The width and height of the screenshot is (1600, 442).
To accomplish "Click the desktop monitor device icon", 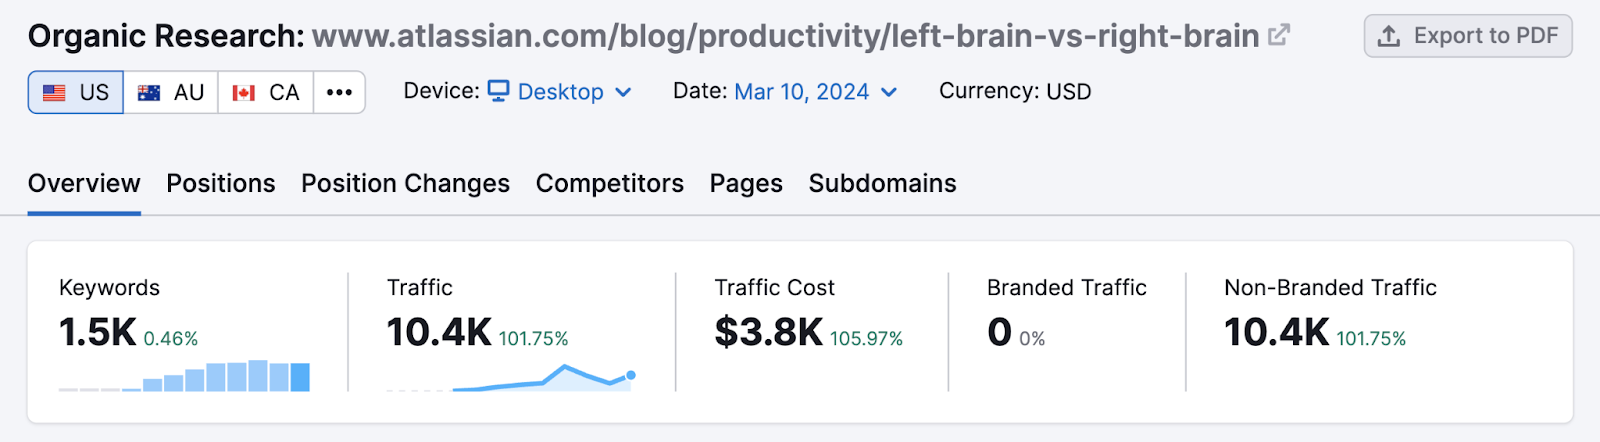I will (x=498, y=91).
